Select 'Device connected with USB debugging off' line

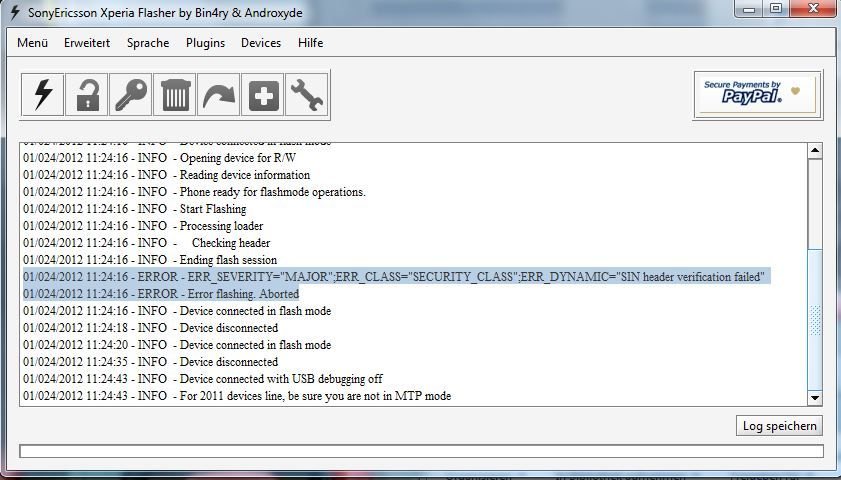203,379
